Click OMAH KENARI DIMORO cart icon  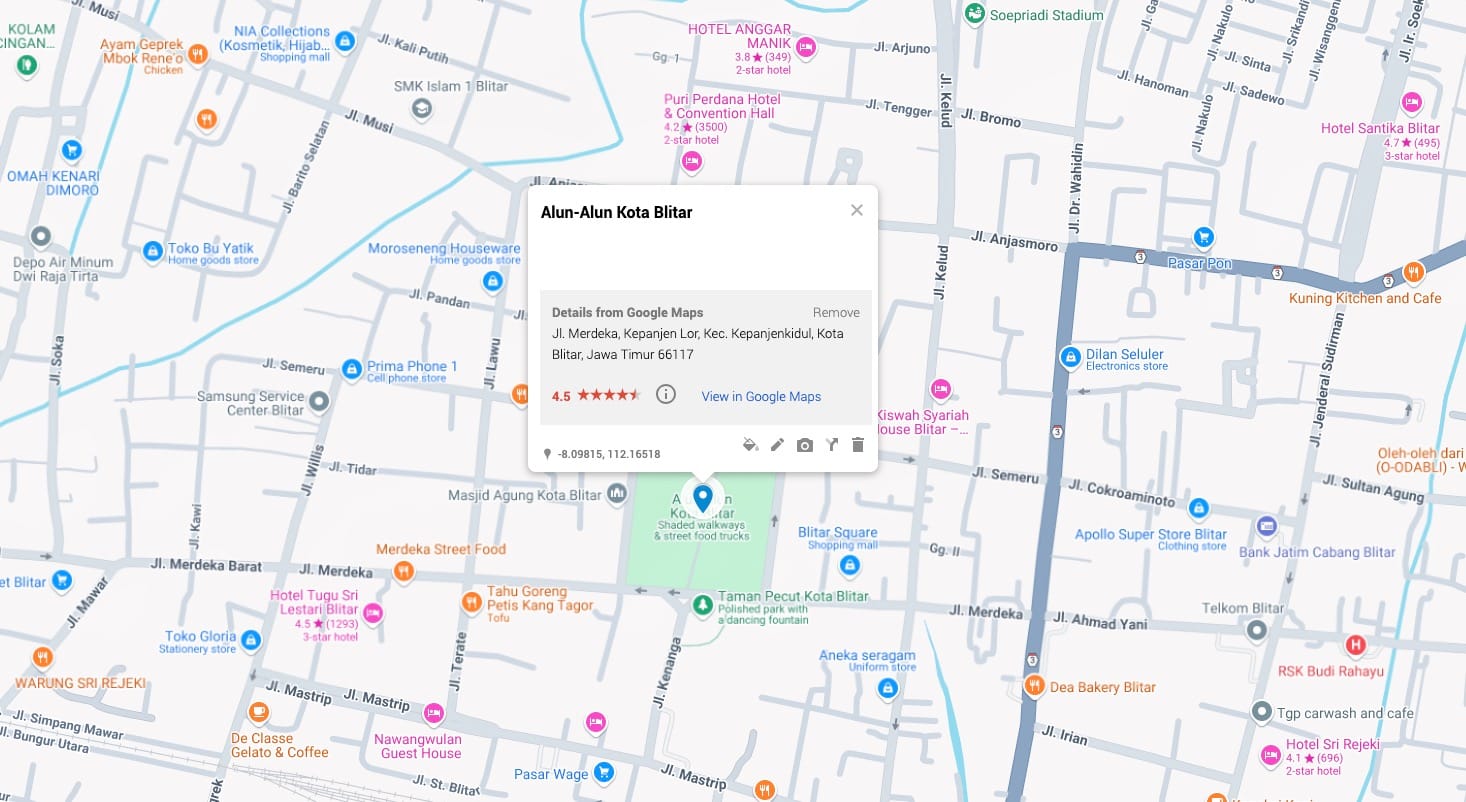(71, 151)
